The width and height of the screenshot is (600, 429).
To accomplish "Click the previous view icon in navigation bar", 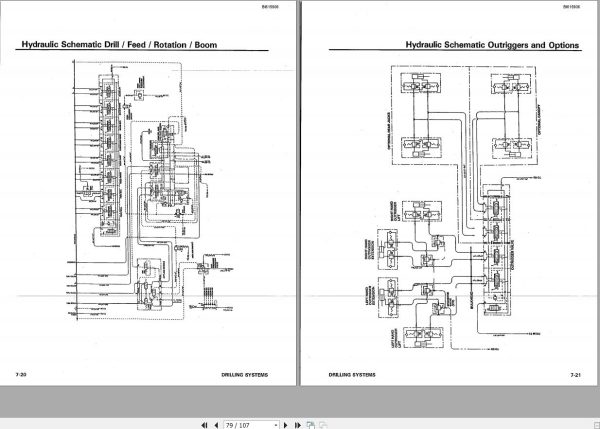I will (311, 425).
